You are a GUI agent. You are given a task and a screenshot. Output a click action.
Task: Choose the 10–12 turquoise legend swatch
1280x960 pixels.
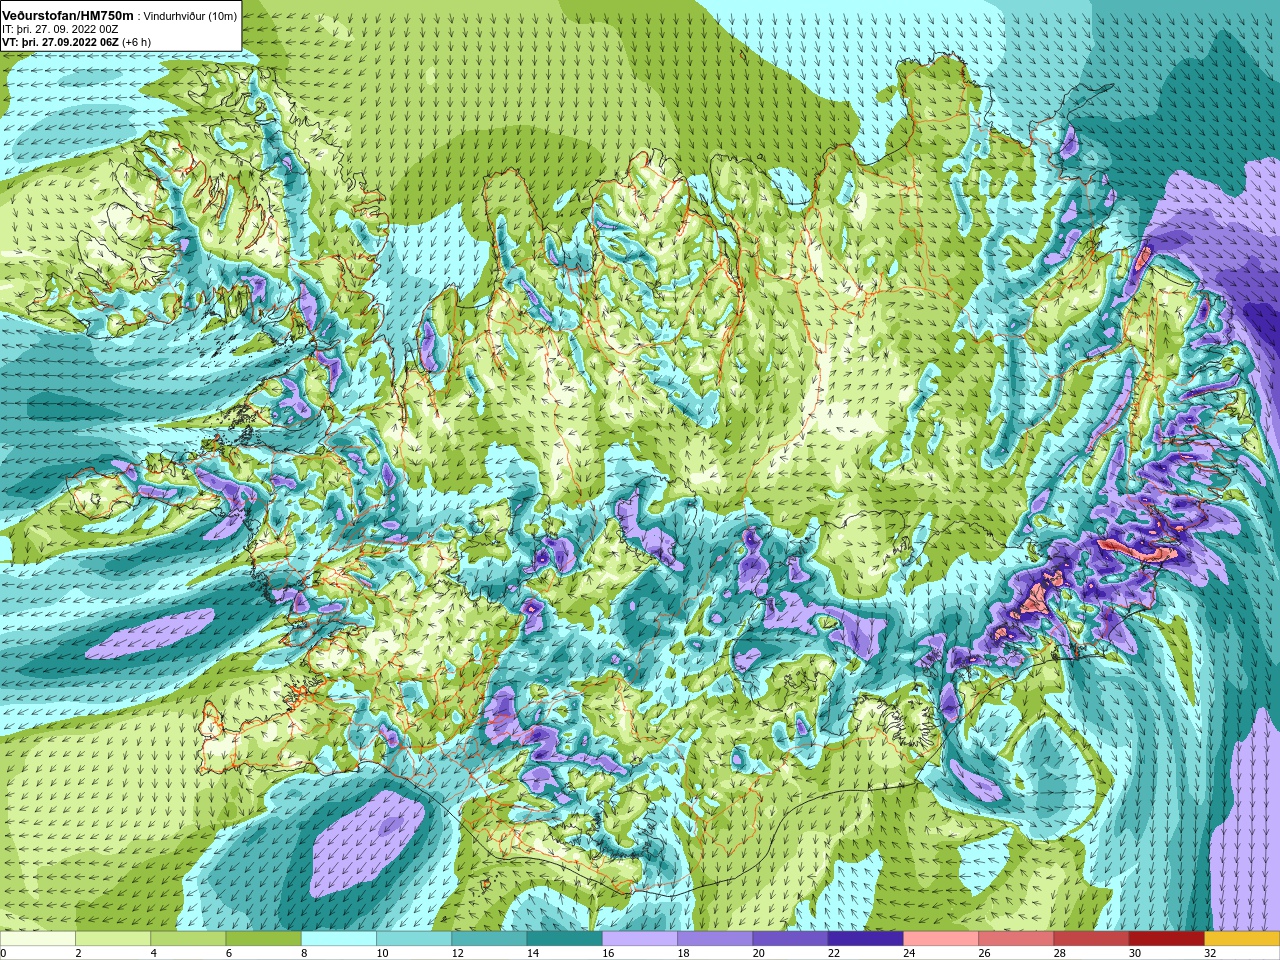pyautogui.click(x=414, y=939)
